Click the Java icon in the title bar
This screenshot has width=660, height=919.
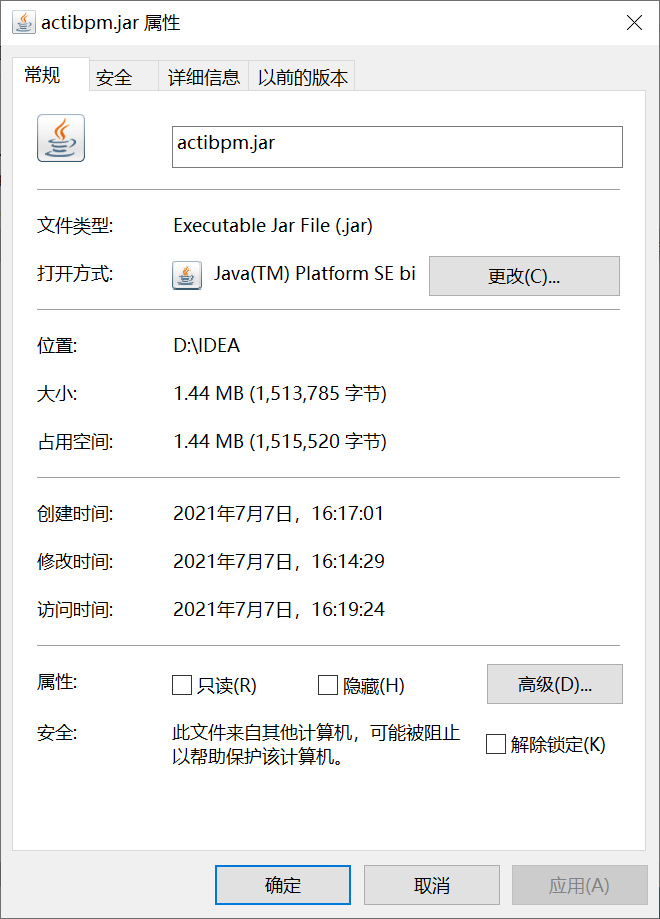coord(24,23)
